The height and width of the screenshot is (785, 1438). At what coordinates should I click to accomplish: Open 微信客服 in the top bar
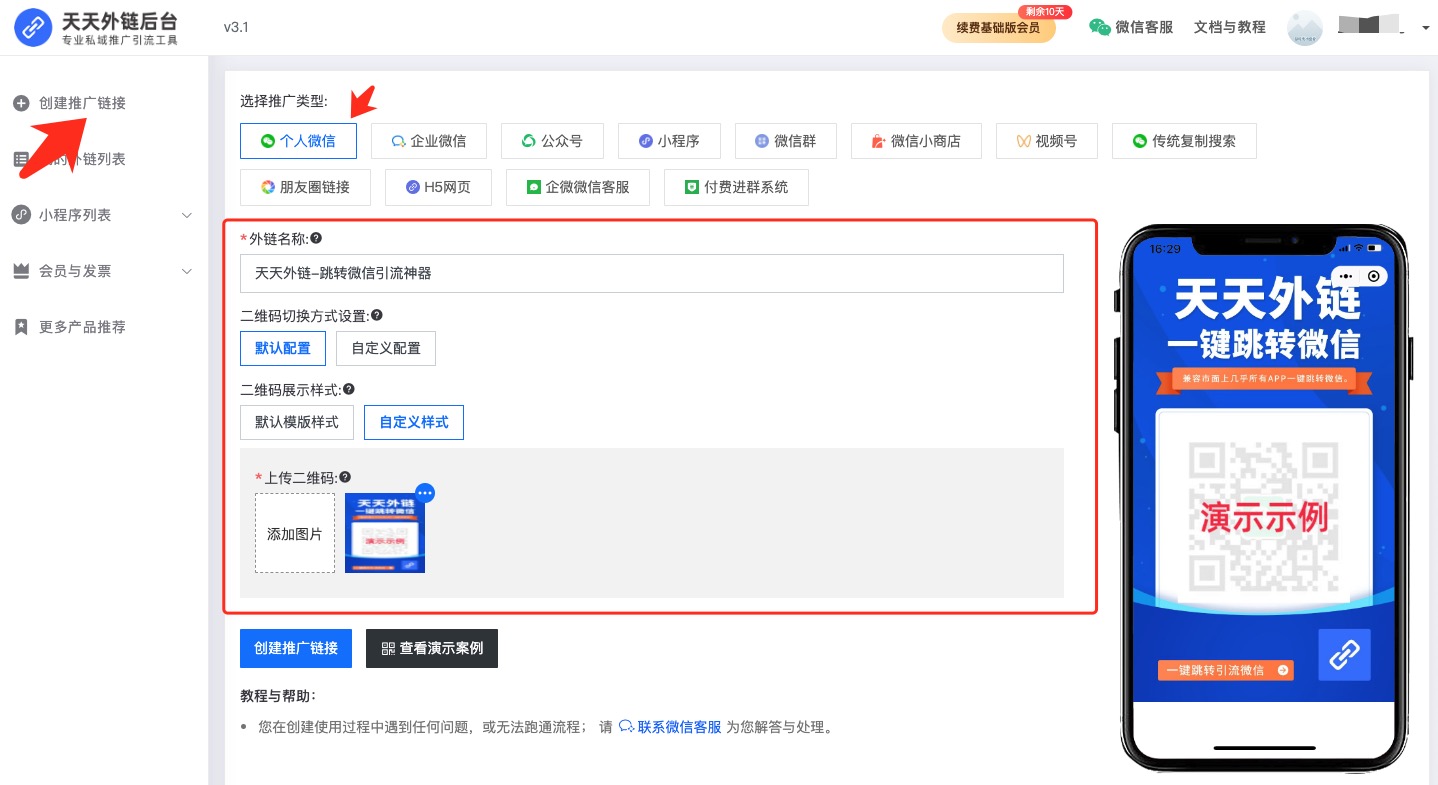(1141, 27)
